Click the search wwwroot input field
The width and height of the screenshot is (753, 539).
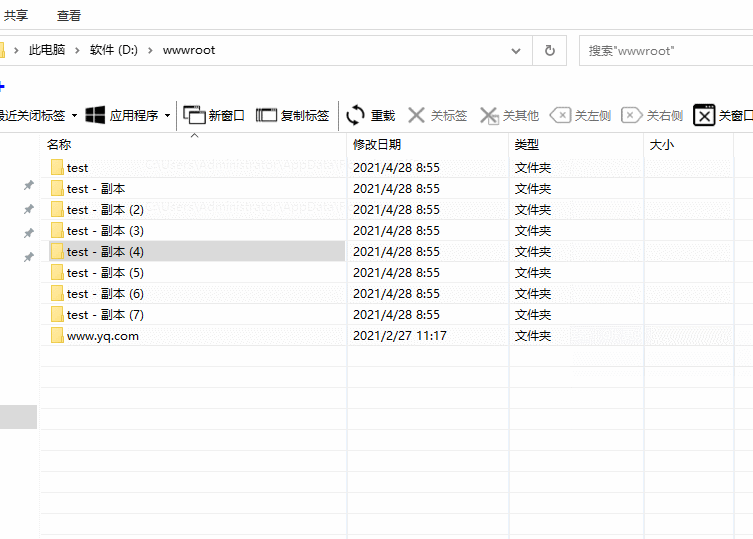[x=666, y=50]
